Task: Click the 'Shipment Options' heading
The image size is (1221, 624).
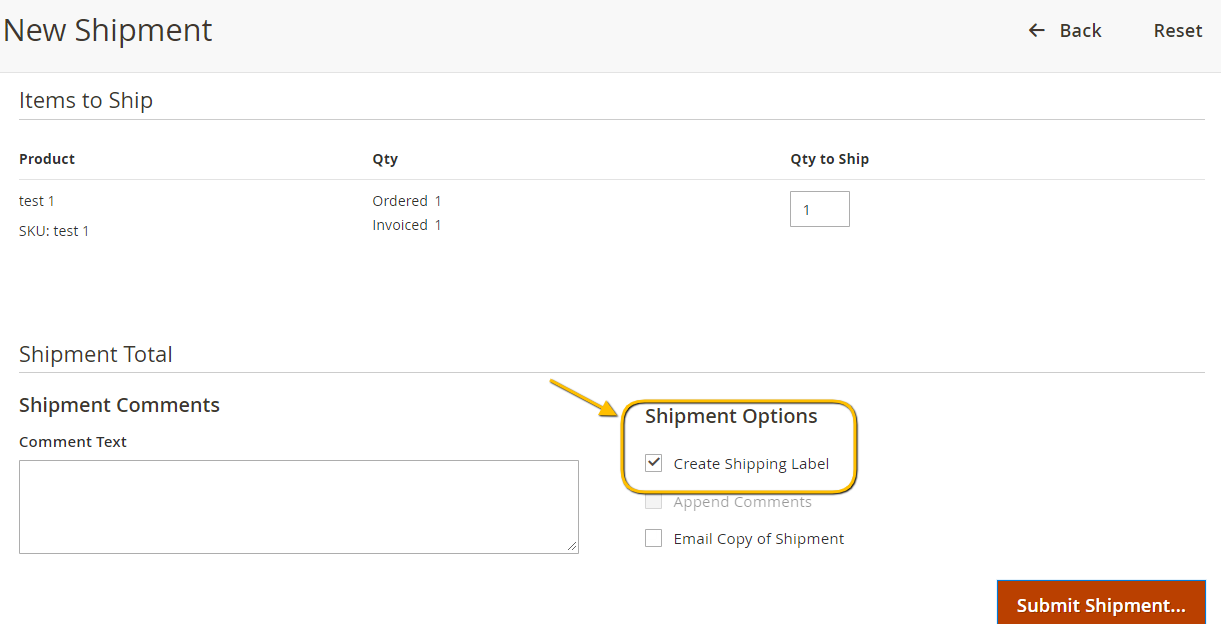Action: click(x=731, y=416)
